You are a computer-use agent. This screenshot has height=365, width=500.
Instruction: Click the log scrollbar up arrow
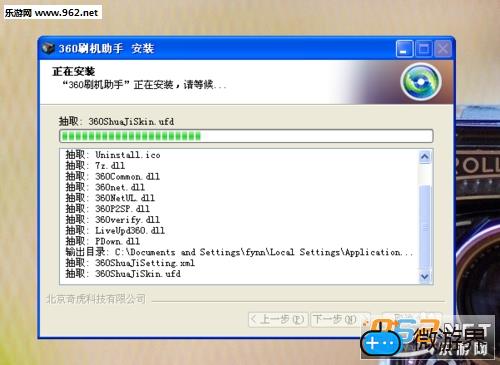425,157
